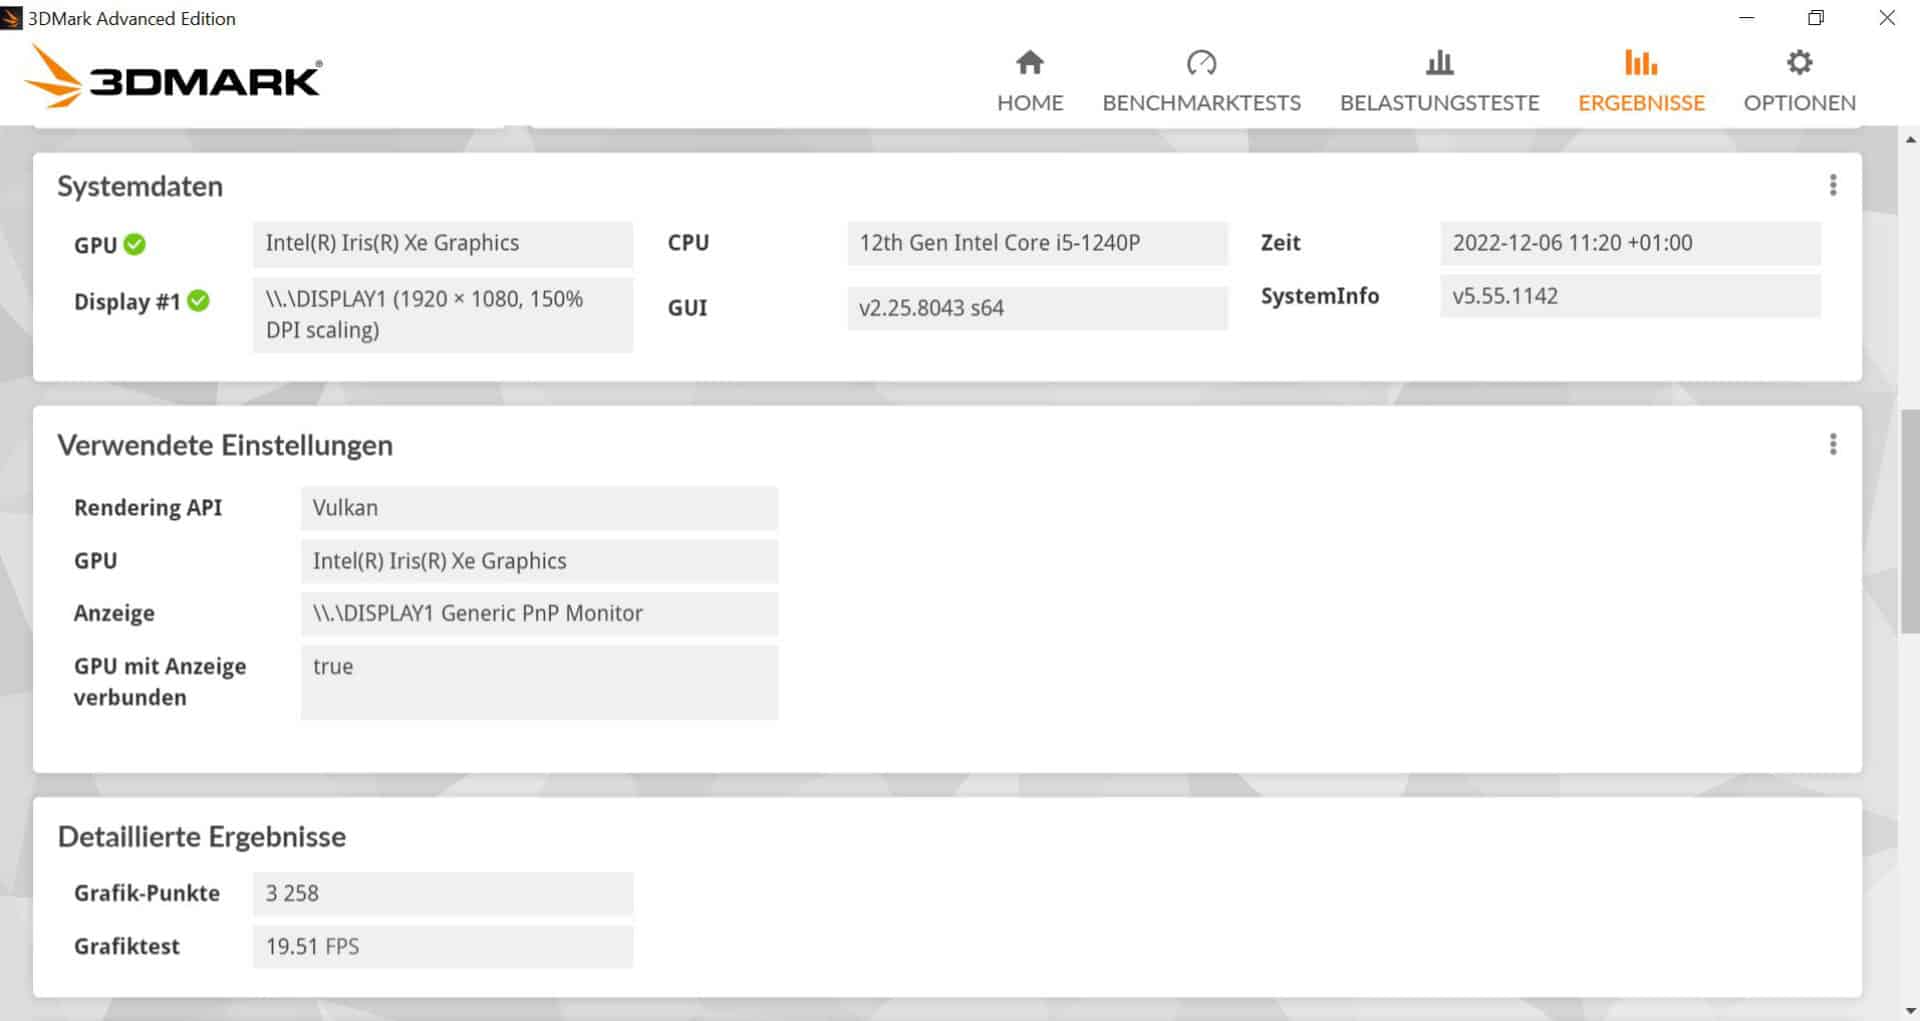The height and width of the screenshot is (1021, 1920).
Task: Click the Optionen gear icon
Action: tap(1799, 63)
